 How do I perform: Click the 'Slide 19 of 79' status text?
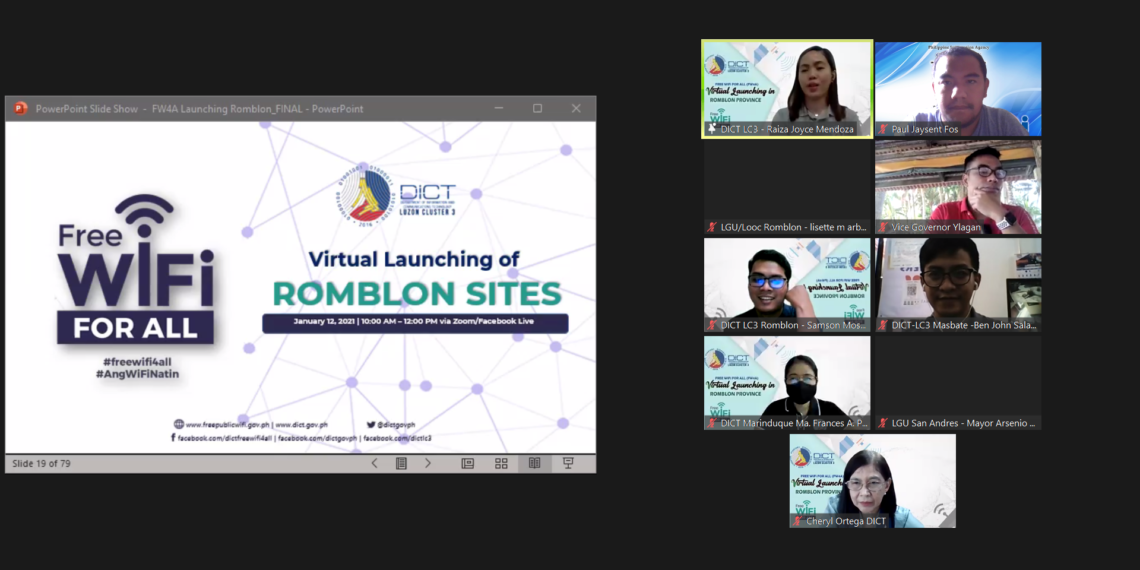click(x=41, y=463)
